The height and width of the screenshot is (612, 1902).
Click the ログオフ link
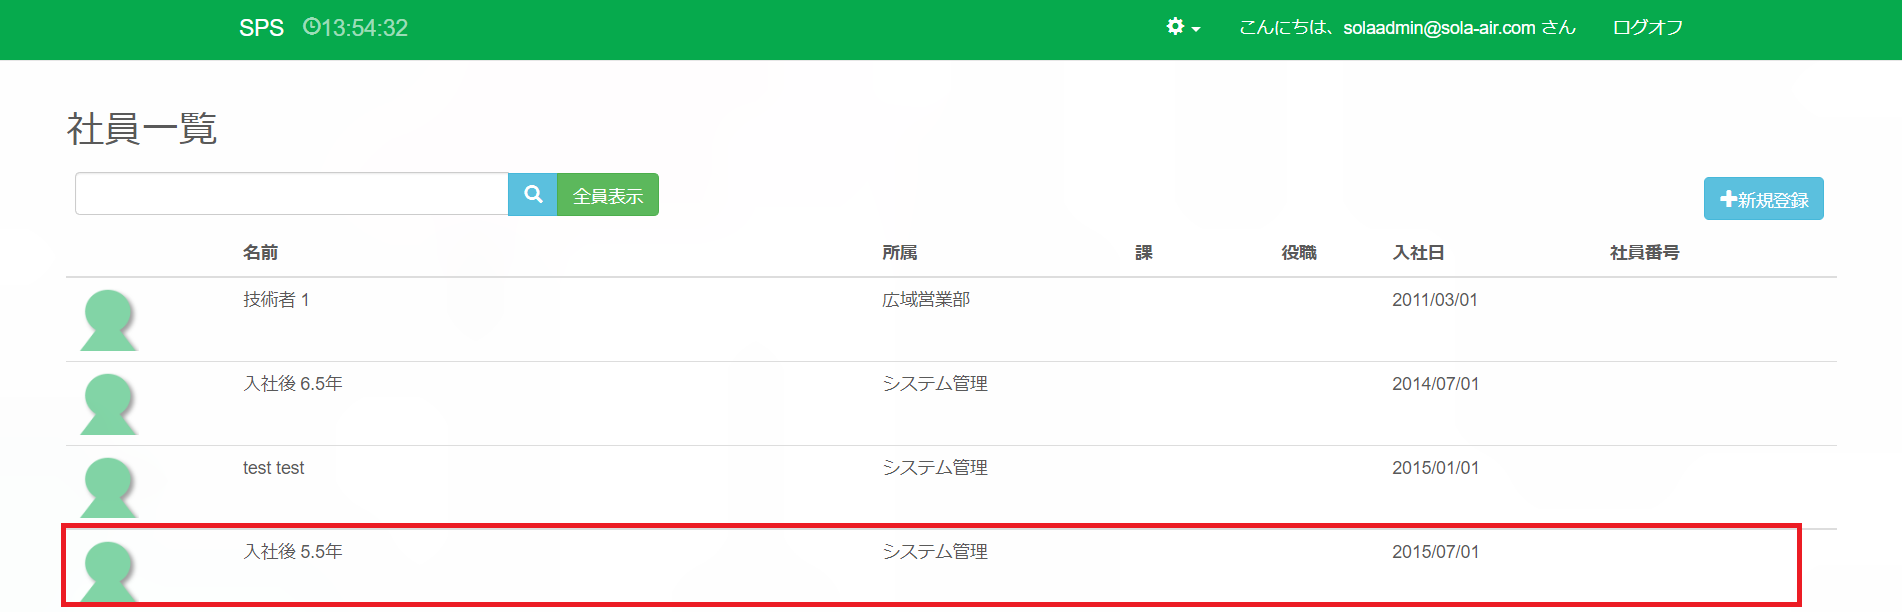(1647, 28)
